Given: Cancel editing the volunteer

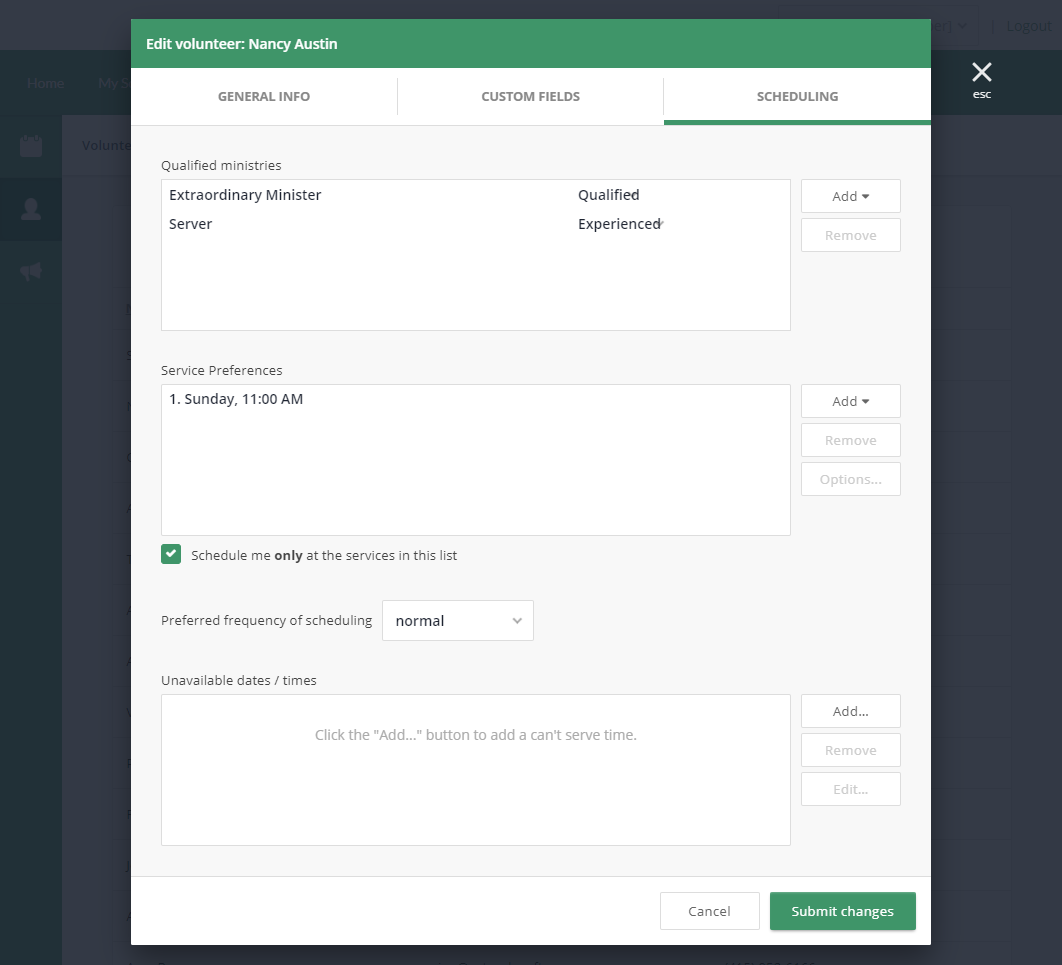Looking at the screenshot, I should click(709, 911).
